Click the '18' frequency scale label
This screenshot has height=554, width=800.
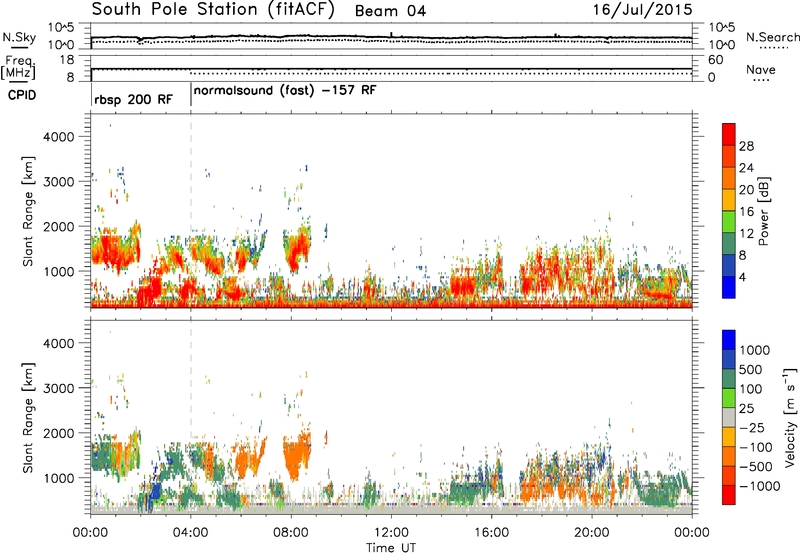[67, 60]
